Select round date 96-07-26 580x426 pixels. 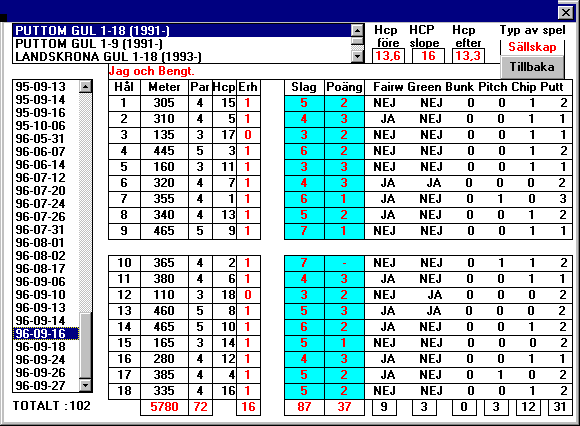[x=46, y=216]
